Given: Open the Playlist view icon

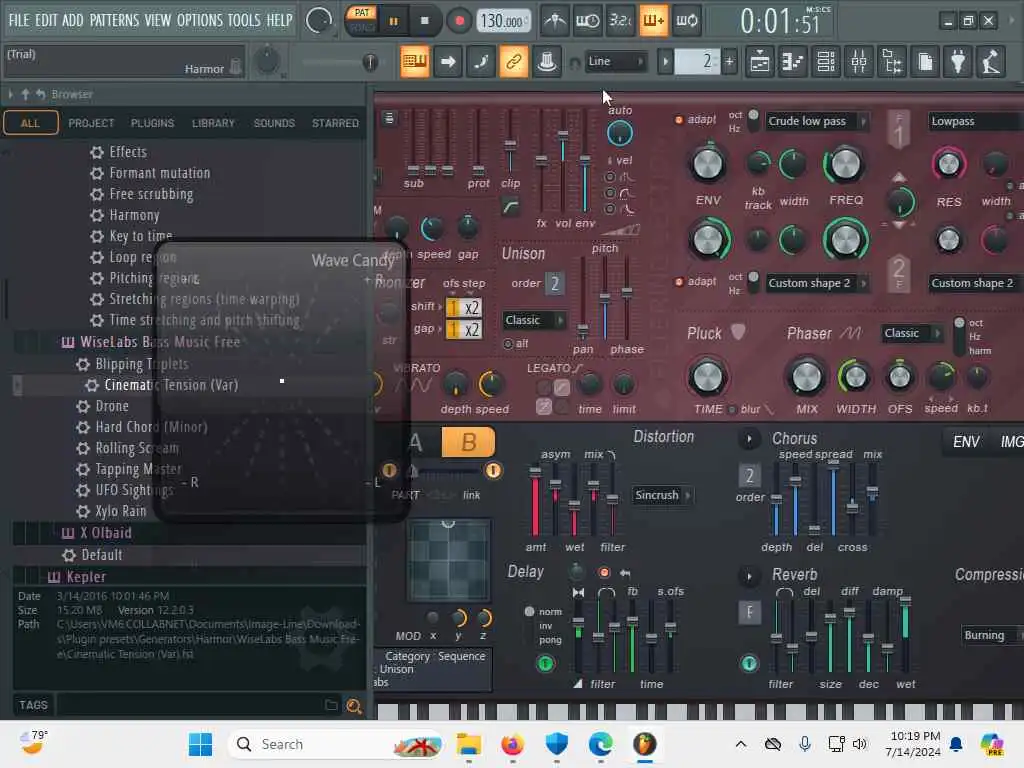Looking at the screenshot, I should 760,62.
